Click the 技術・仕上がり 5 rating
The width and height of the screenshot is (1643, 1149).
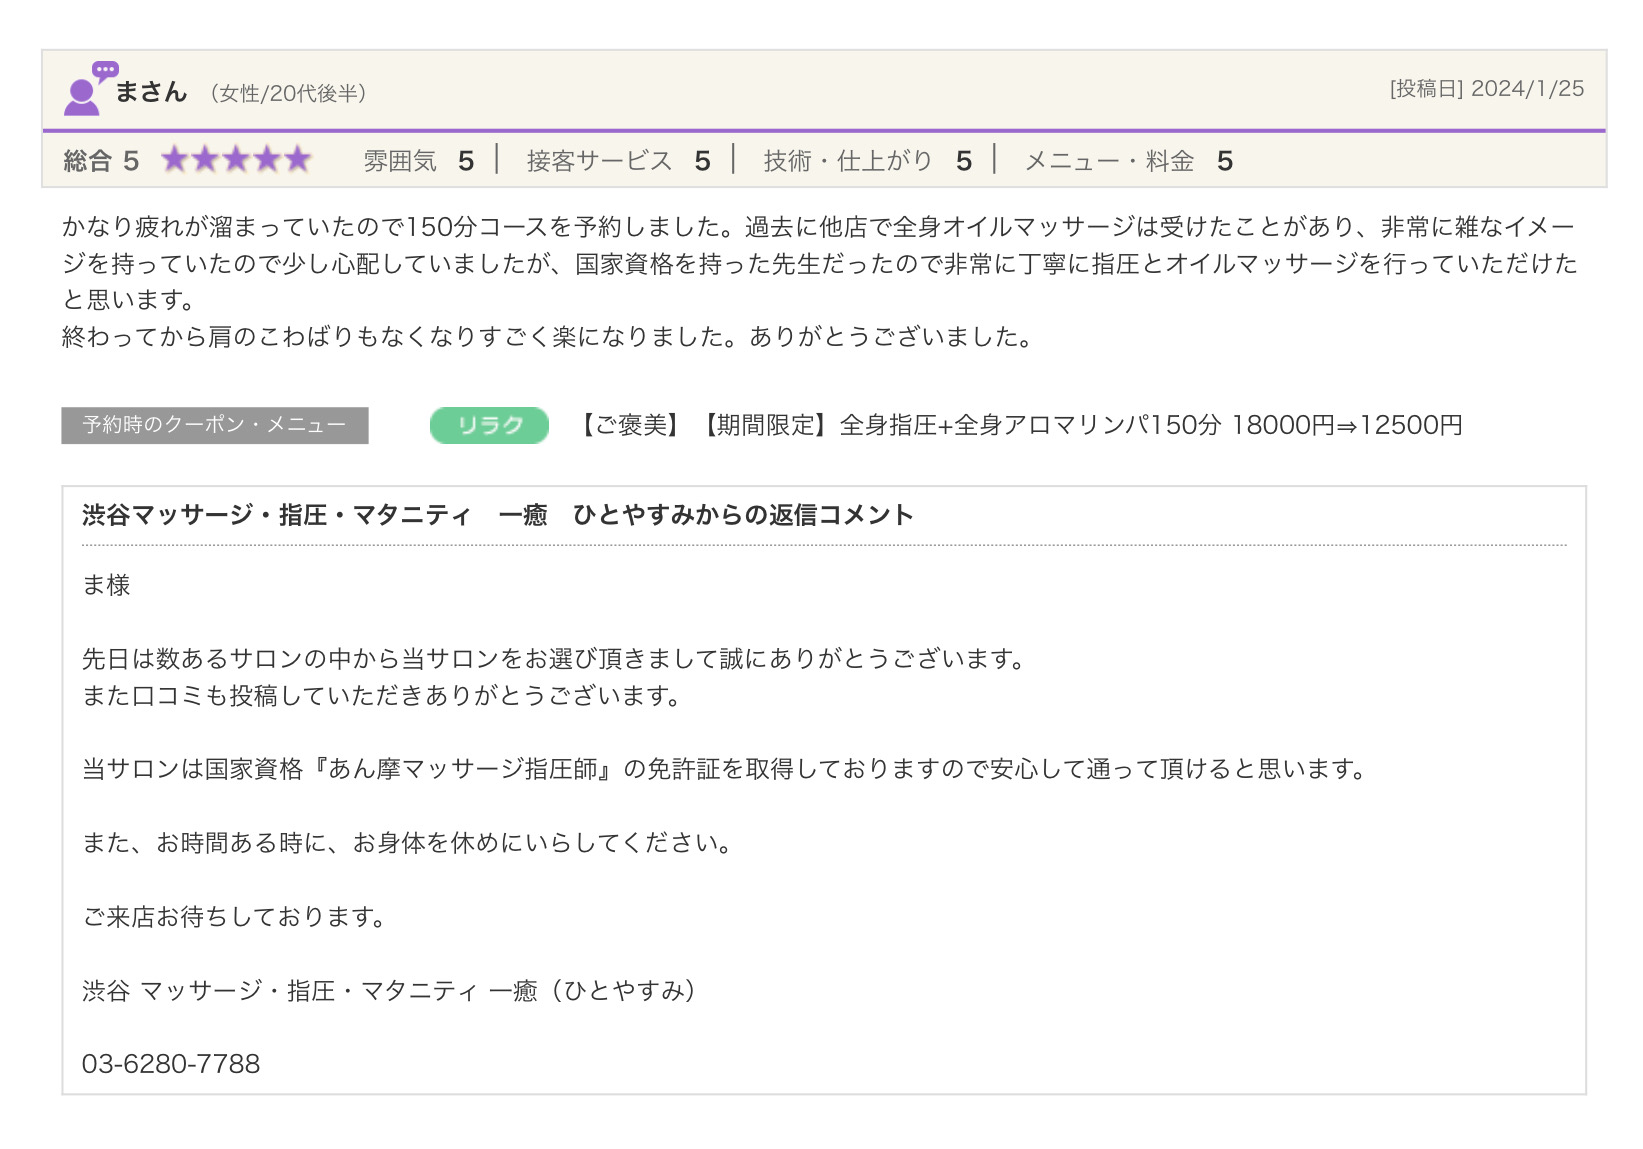pyautogui.click(x=868, y=161)
